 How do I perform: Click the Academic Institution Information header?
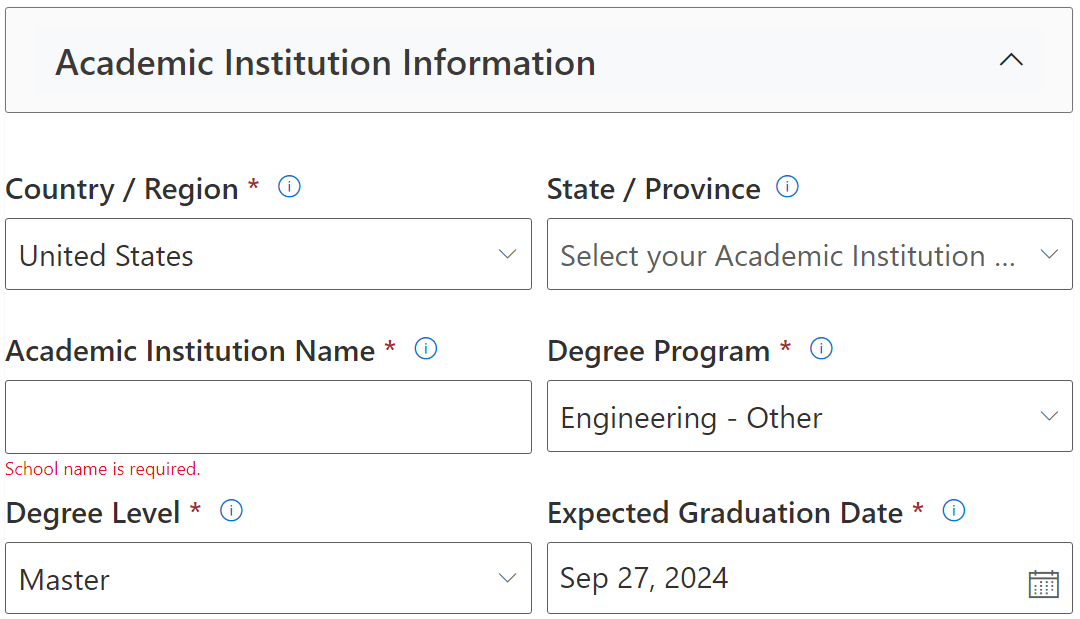[325, 62]
